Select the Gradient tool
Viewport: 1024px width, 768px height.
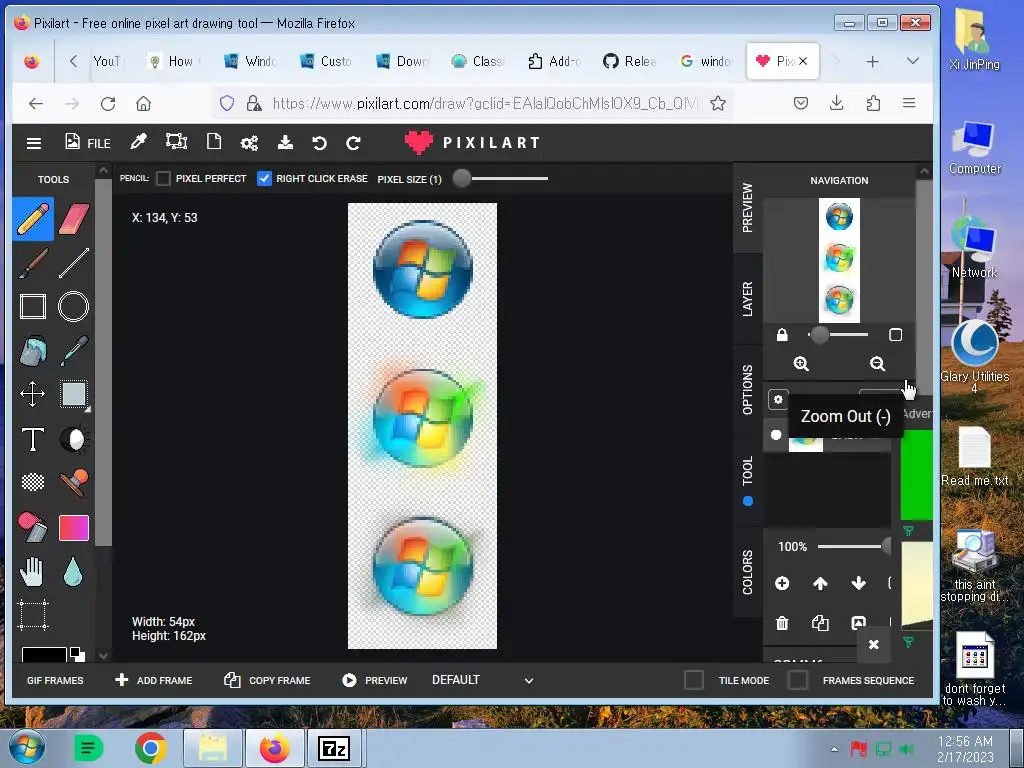click(74, 528)
